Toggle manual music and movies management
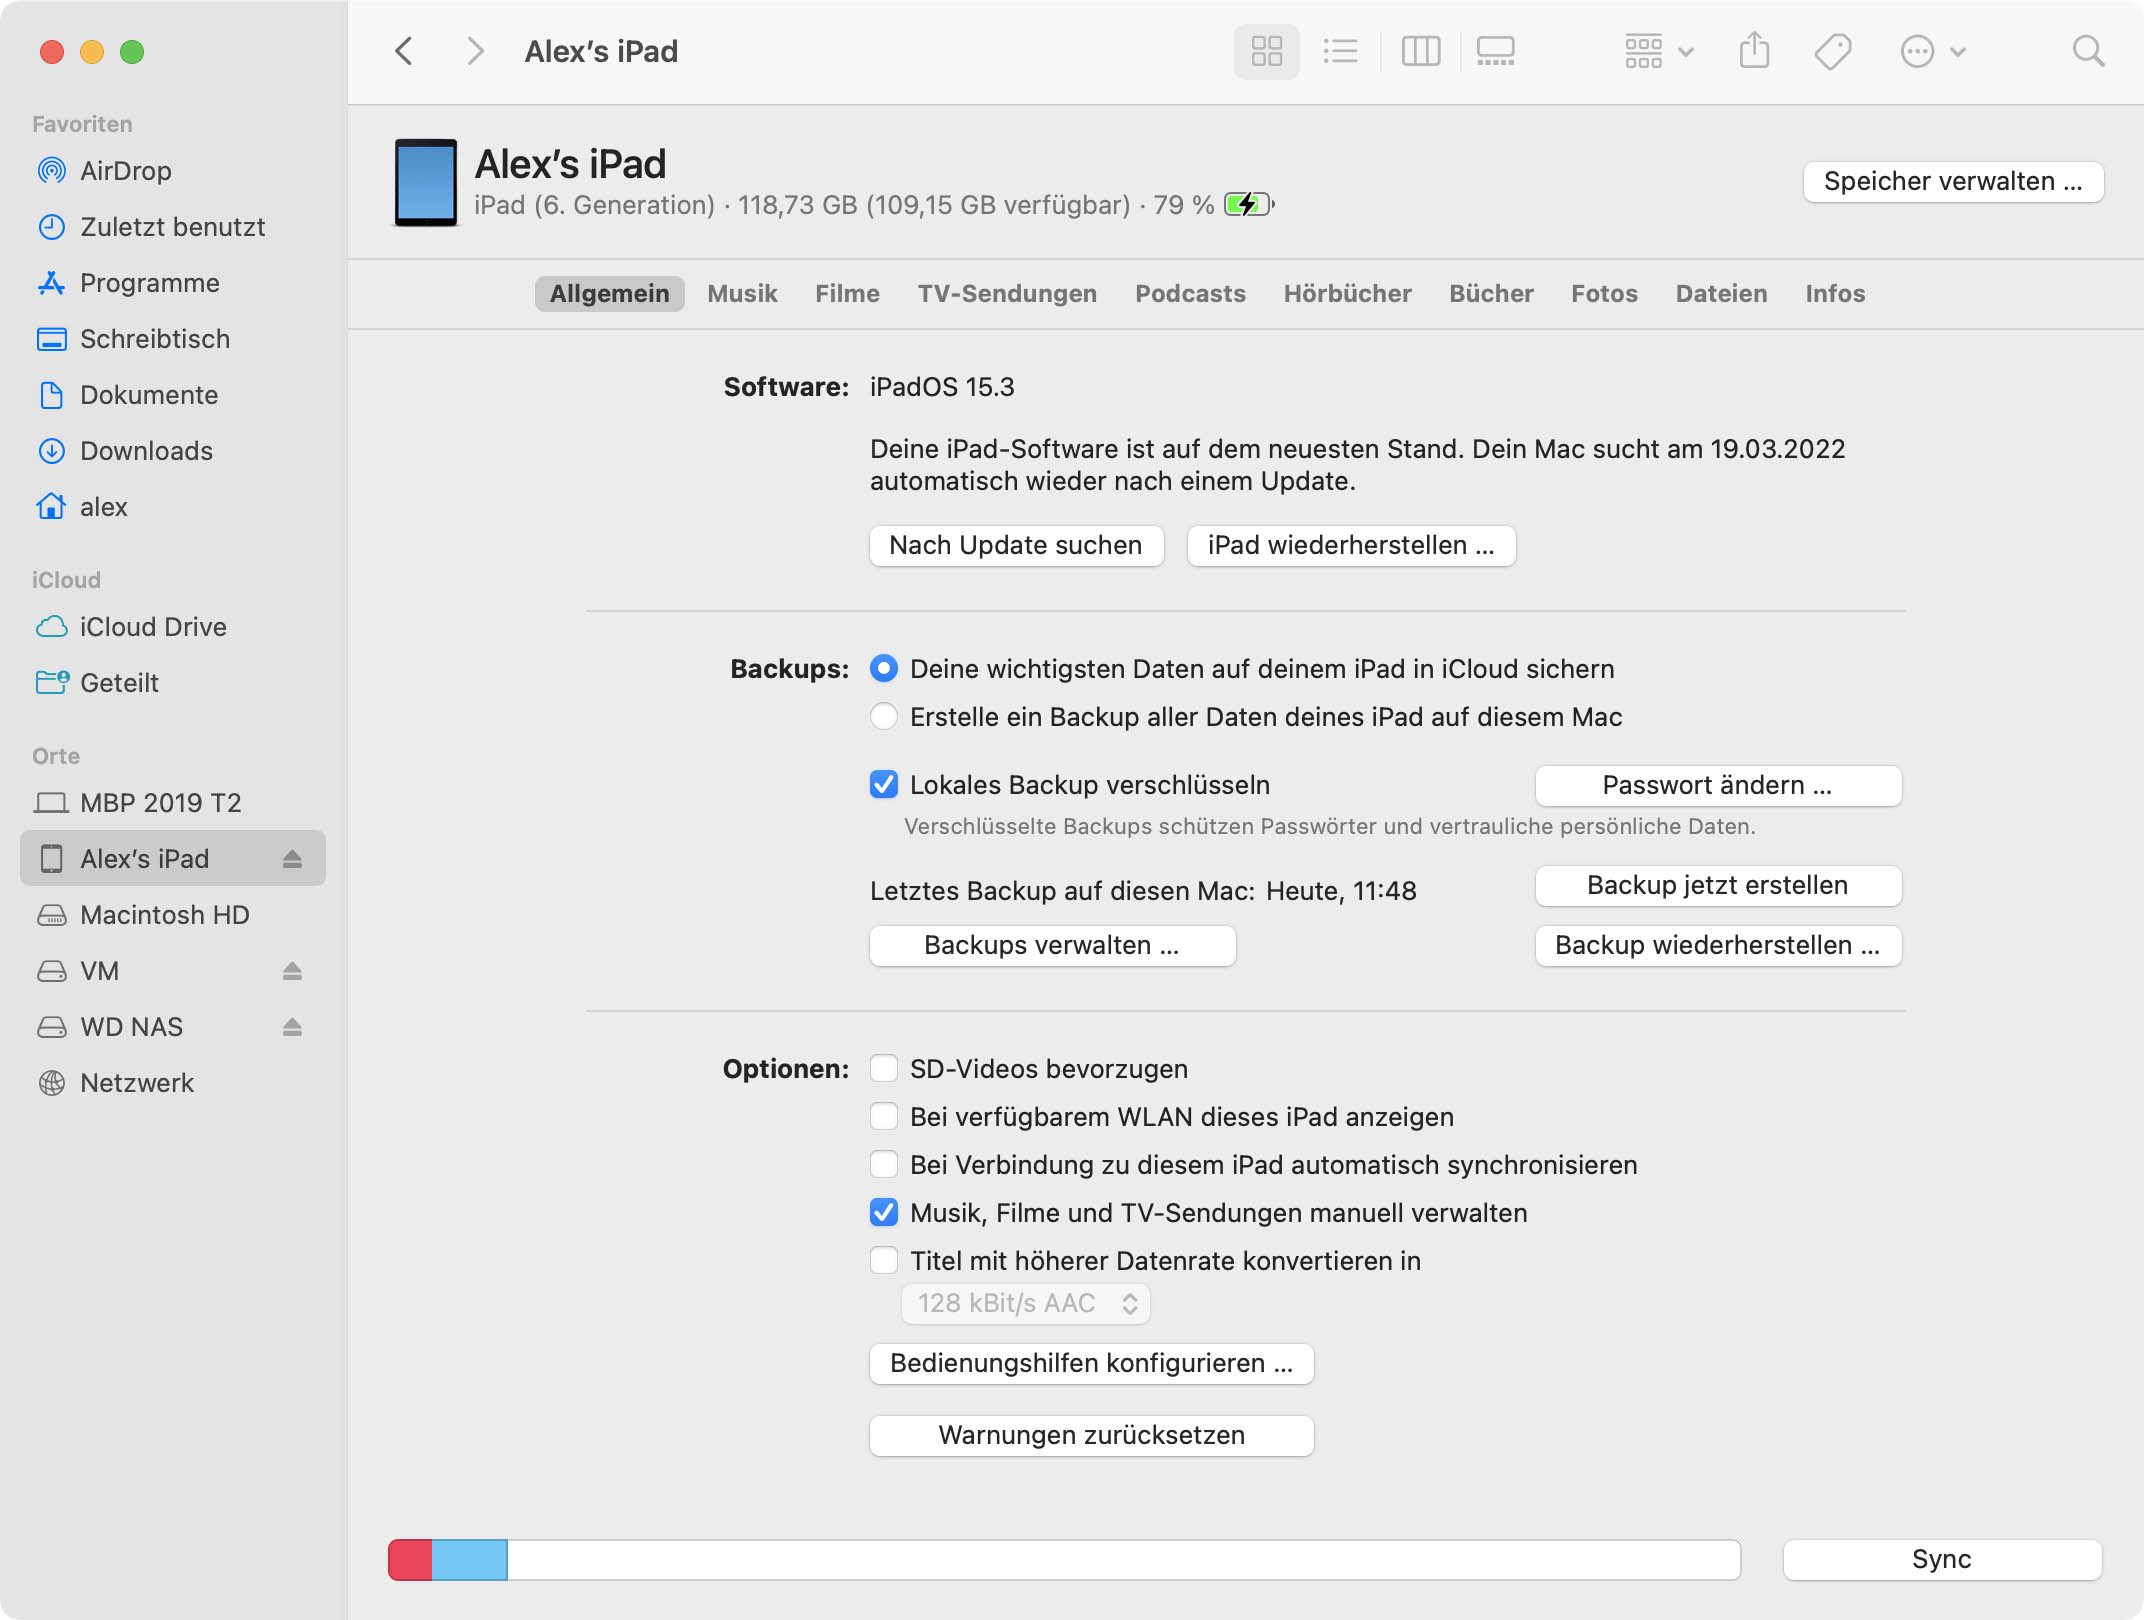2144x1620 pixels. [884, 1213]
